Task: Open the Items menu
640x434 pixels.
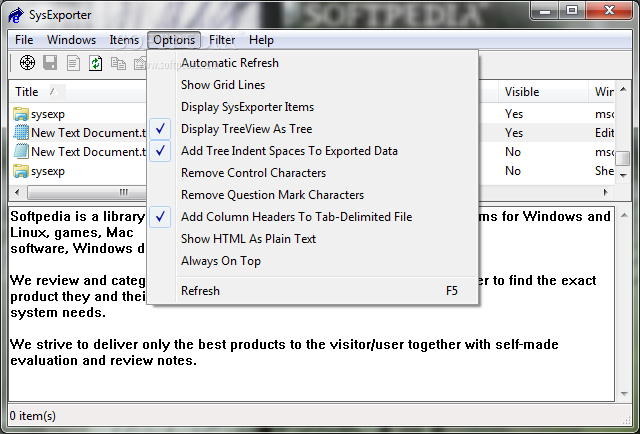Action: coord(124,40)
